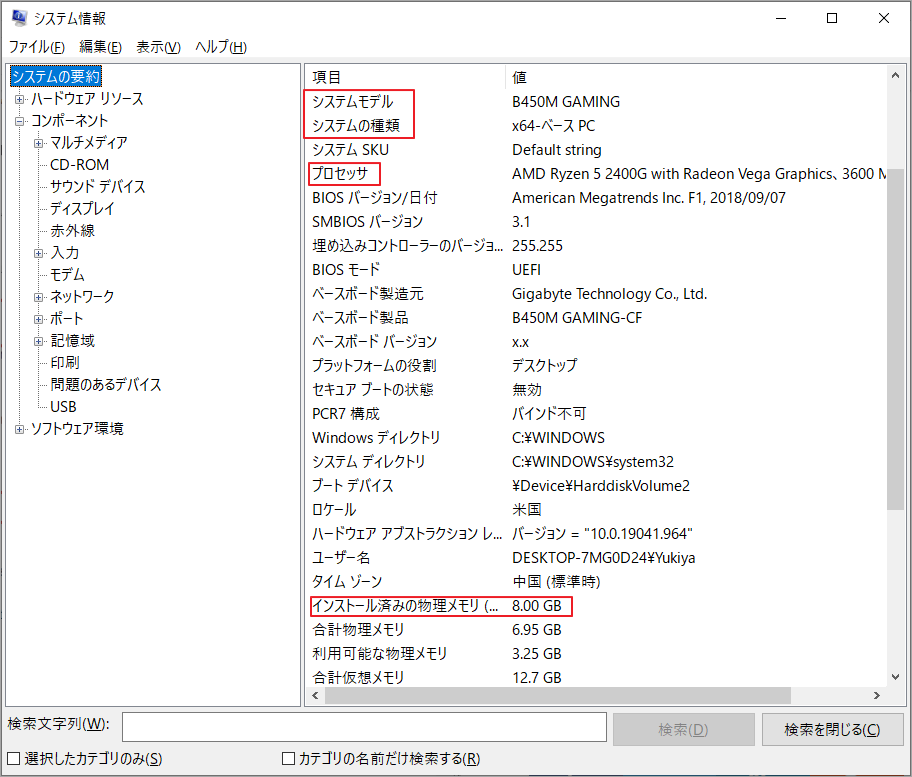Screen dimensions: 912x777
Task: Select the 利用可能な物理メモリ row
Action: [x=596, y=654]
